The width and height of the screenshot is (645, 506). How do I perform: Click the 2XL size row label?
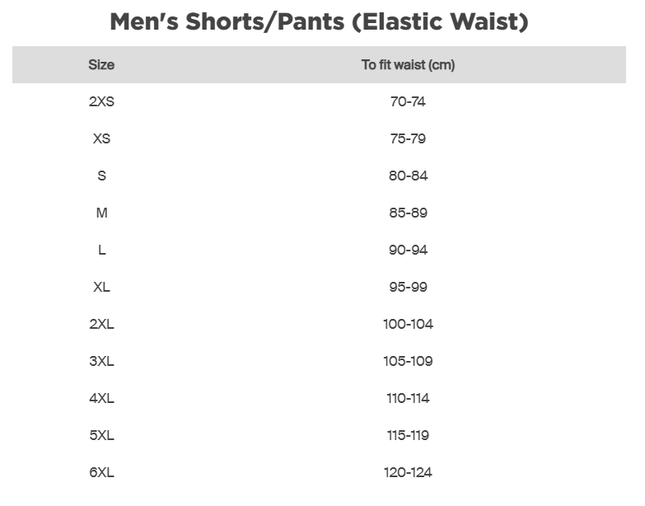tap(101, 324)
